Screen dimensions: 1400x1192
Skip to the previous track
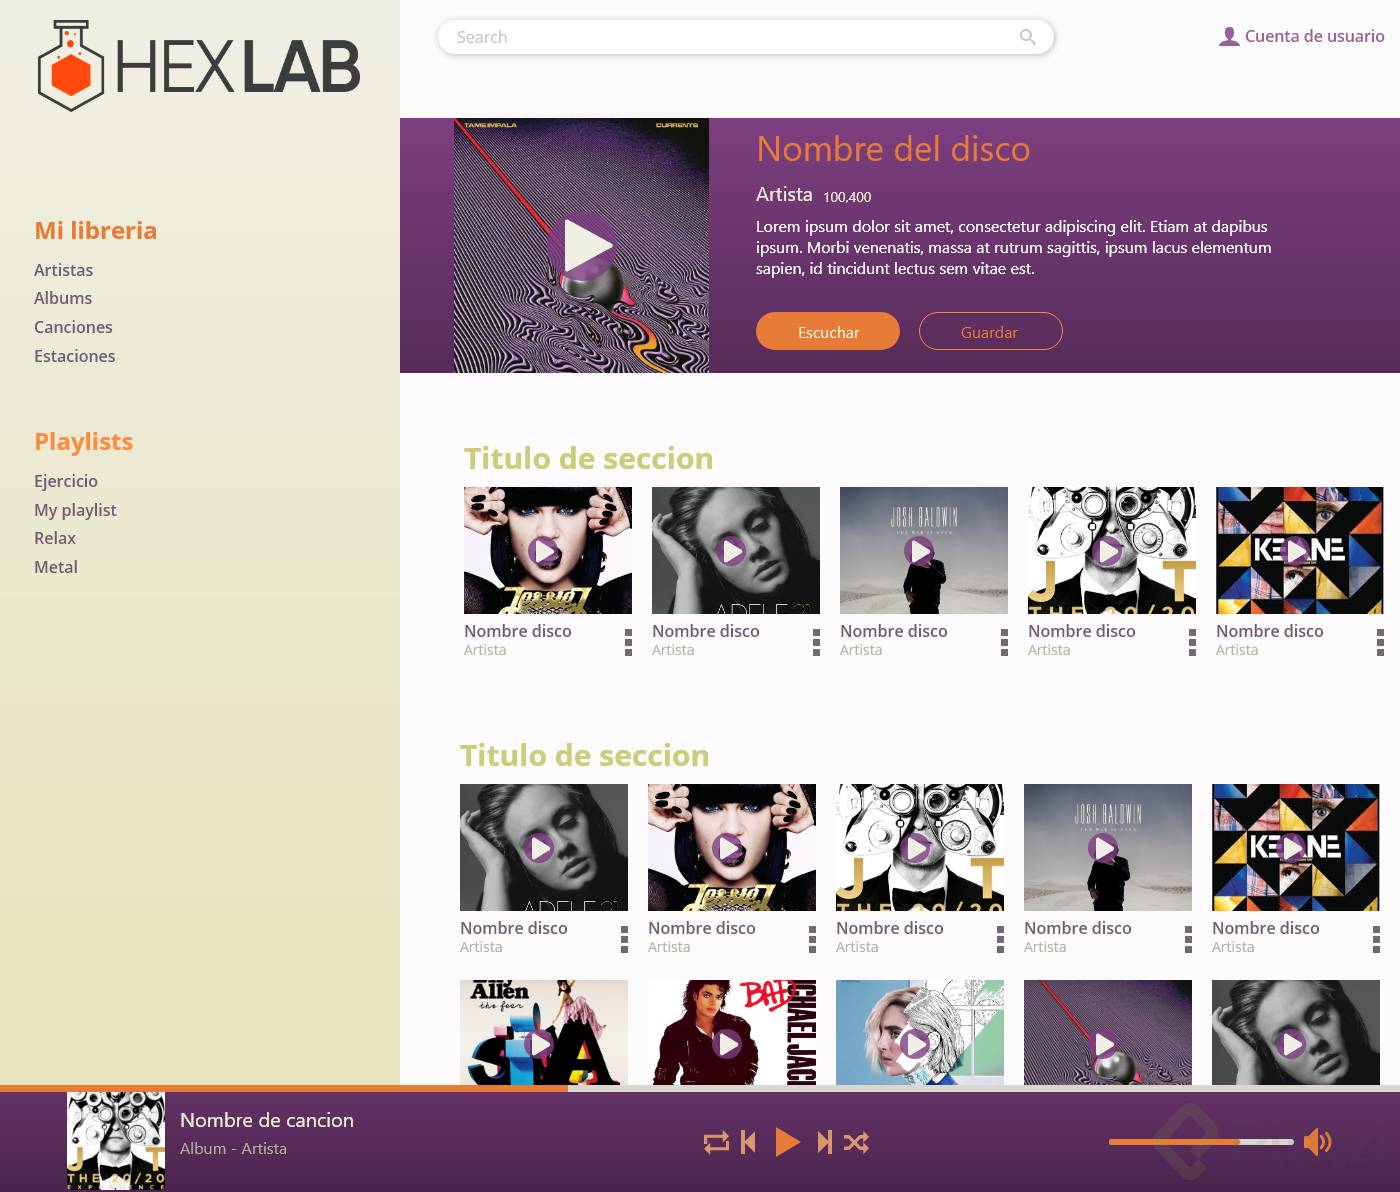click(748, 1142)
